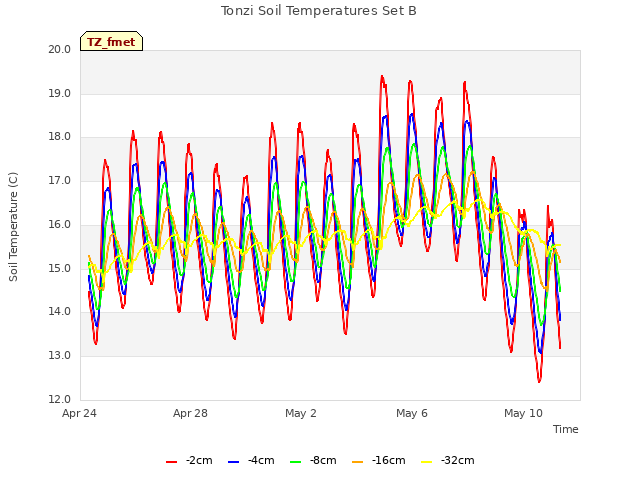Click the Apr 24 tick label

[79, 413]
